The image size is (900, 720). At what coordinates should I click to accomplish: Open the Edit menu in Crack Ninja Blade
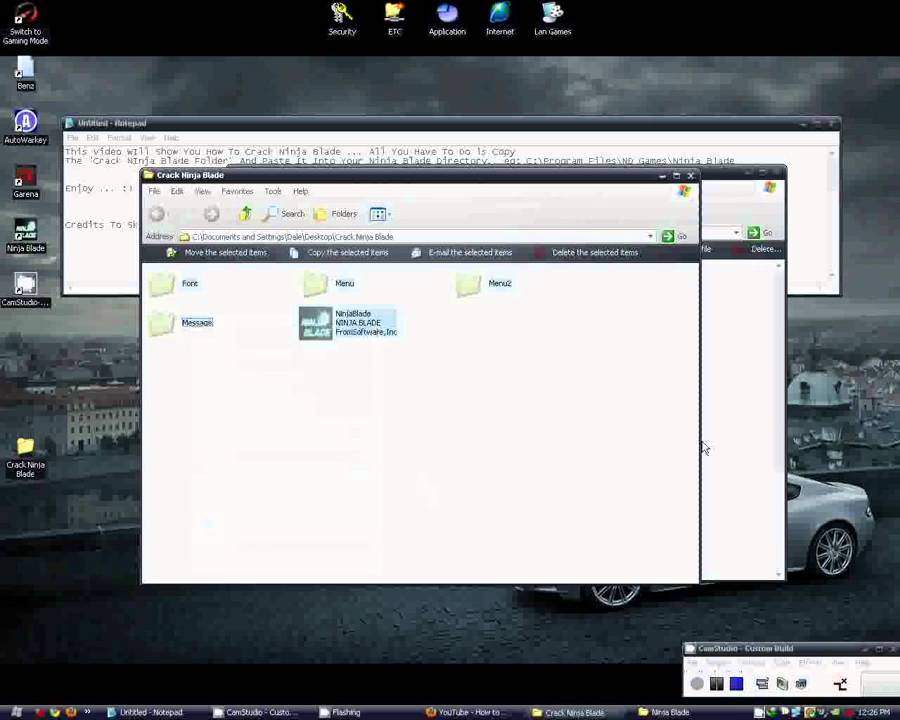[177, 191]
